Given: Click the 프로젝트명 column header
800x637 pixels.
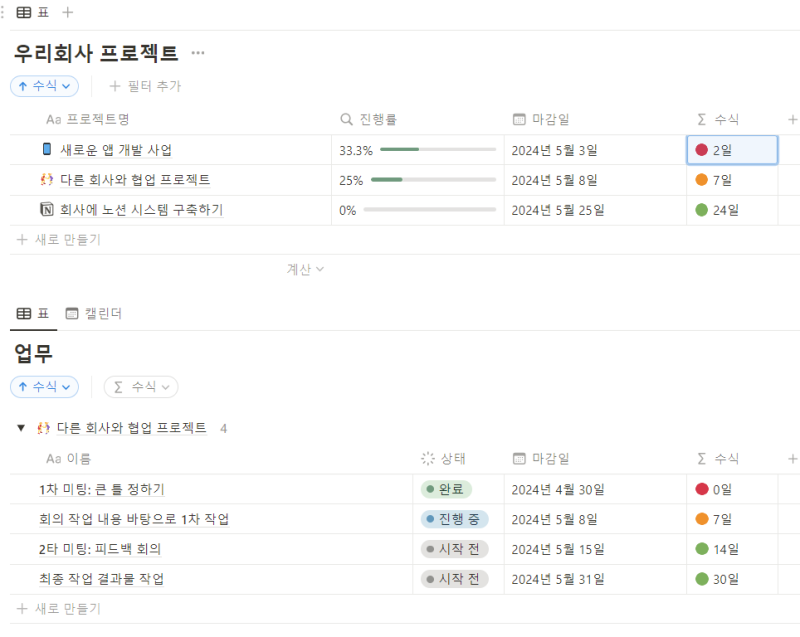Looking at the screenshot, I should pyautogui.click(x=88, y=119).
